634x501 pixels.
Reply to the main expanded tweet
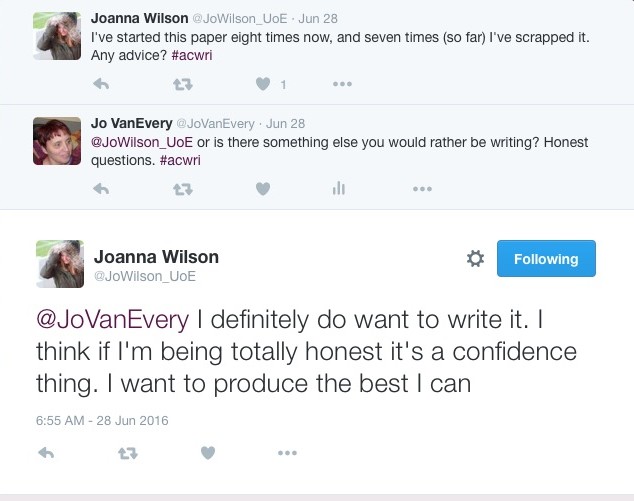click(x=46, y=453)
